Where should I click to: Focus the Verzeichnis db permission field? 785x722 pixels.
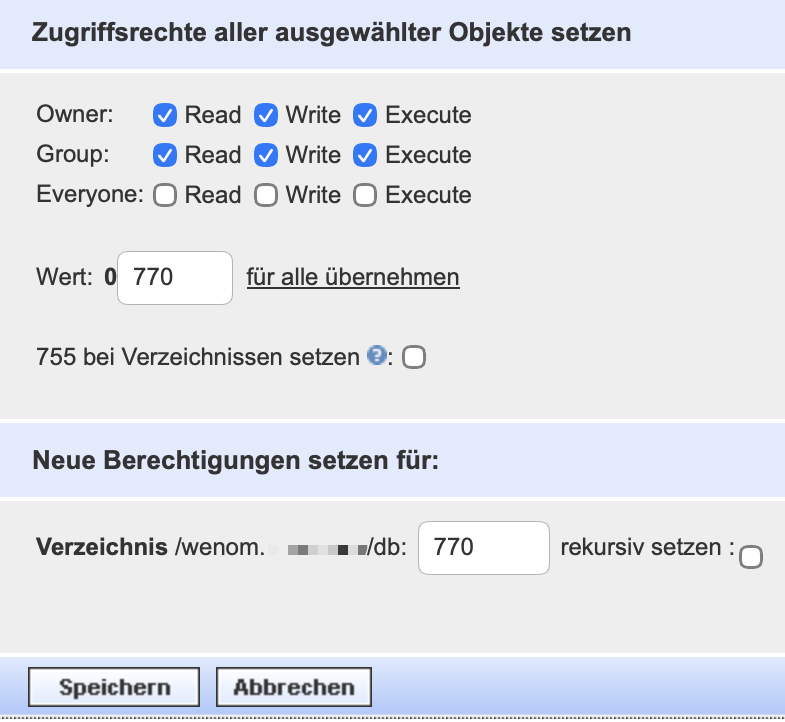pos(483,548)
